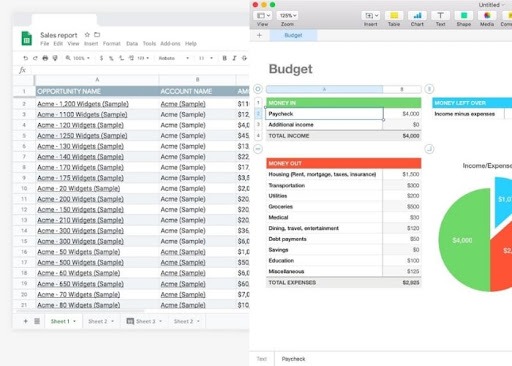Open the Help menu in Sheets

[191, 44]
